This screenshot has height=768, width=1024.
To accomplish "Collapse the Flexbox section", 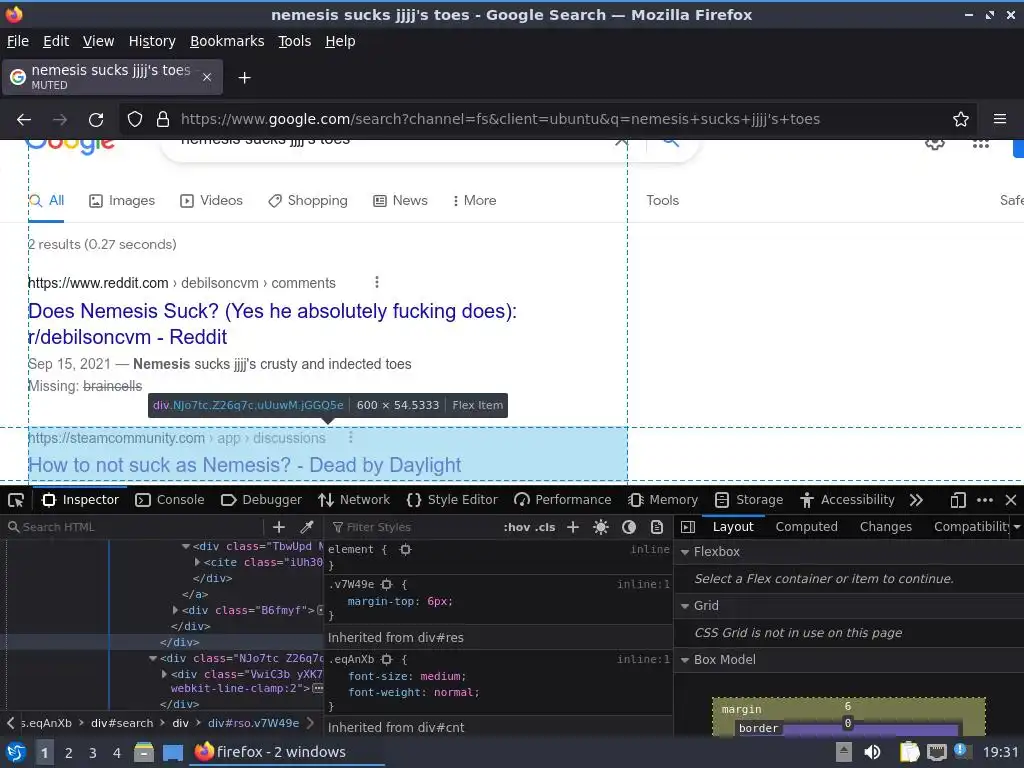I will [x=685, y=552].
